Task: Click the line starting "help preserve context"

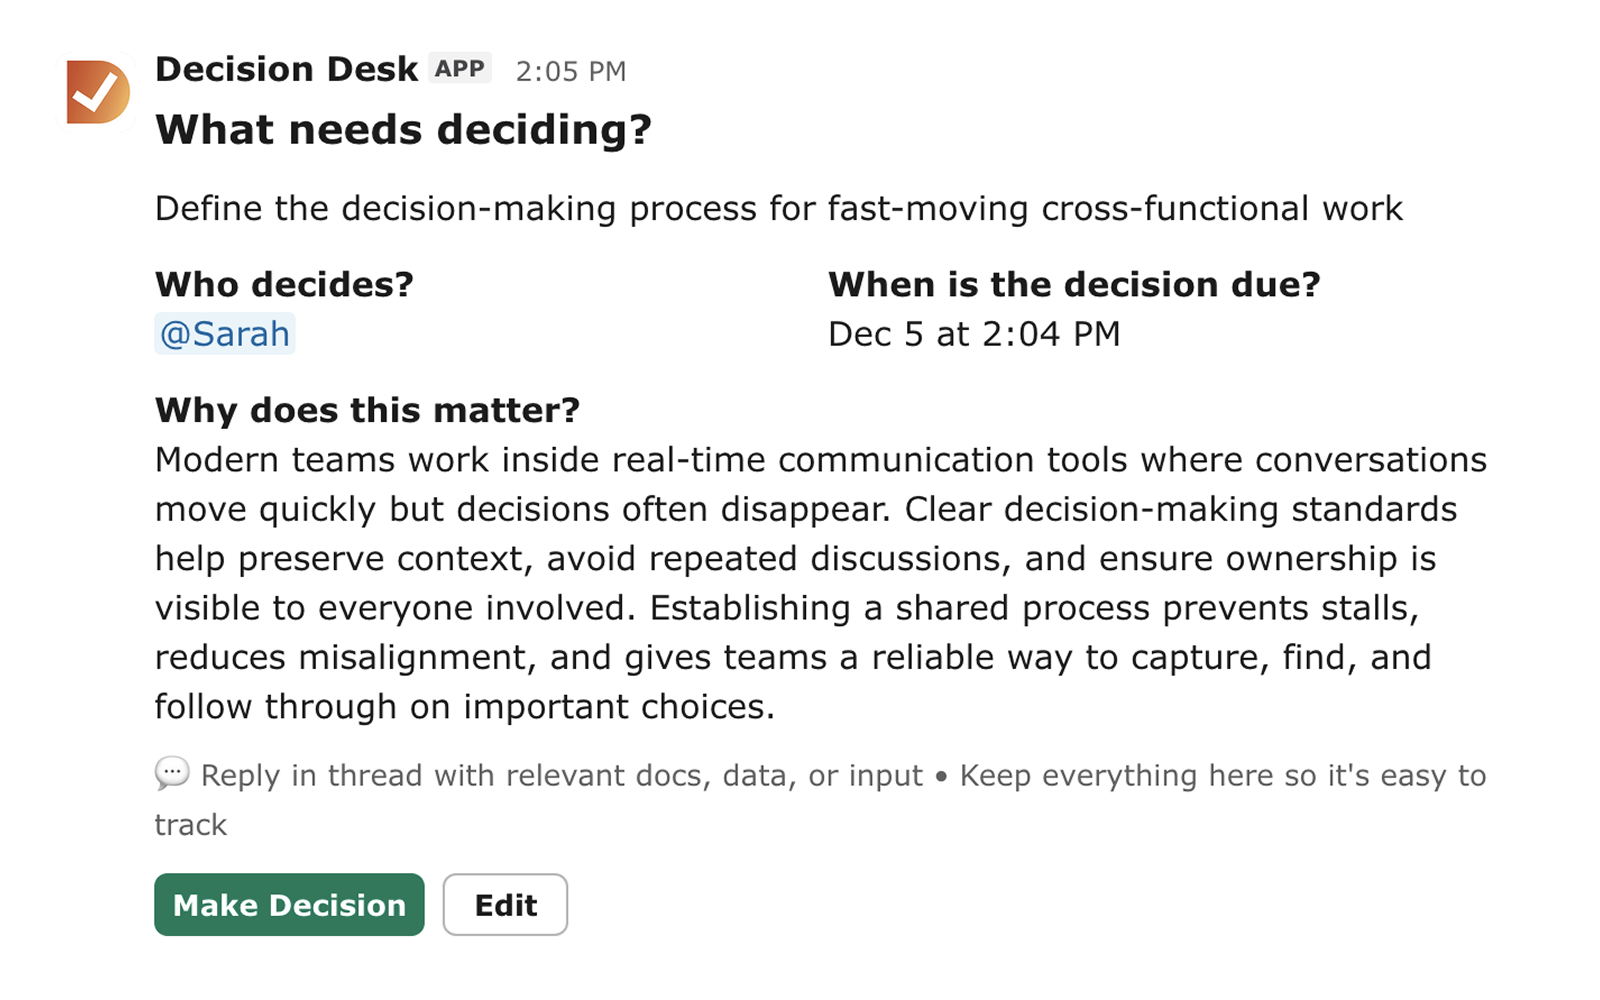Action: (795, 559)
